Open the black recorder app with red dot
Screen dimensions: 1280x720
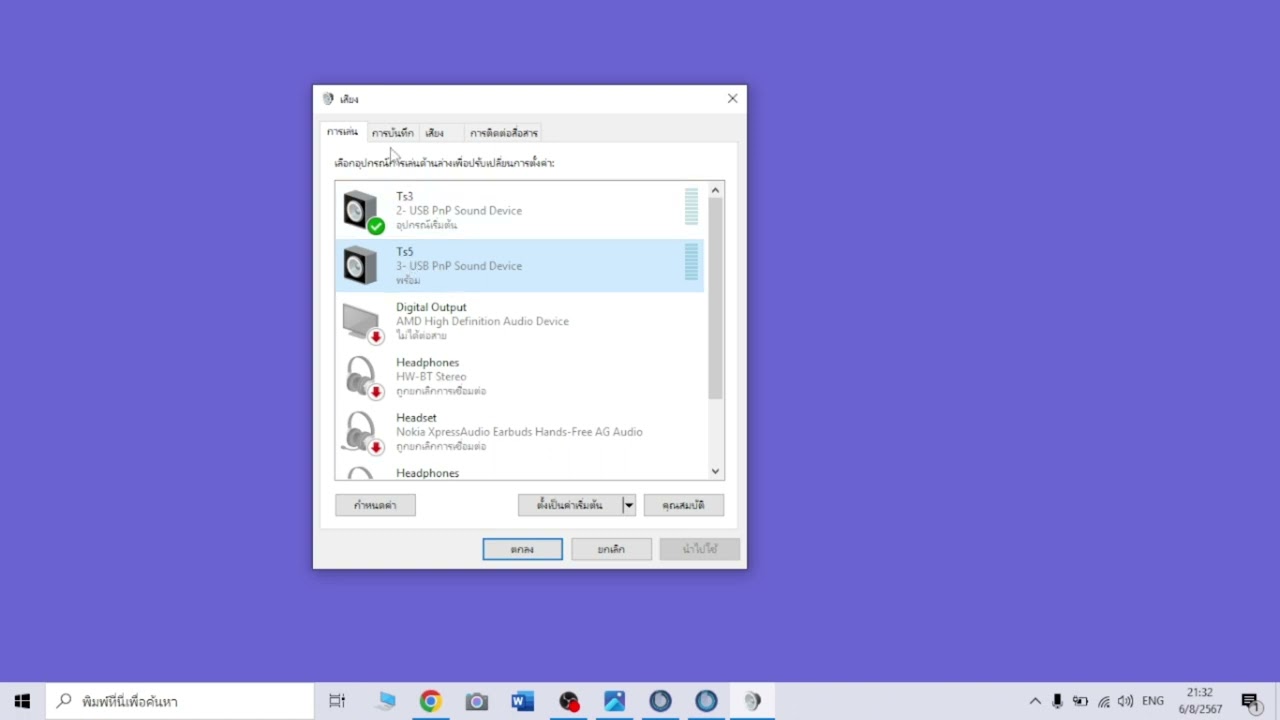pyautogui.click(x=568, y=701)
